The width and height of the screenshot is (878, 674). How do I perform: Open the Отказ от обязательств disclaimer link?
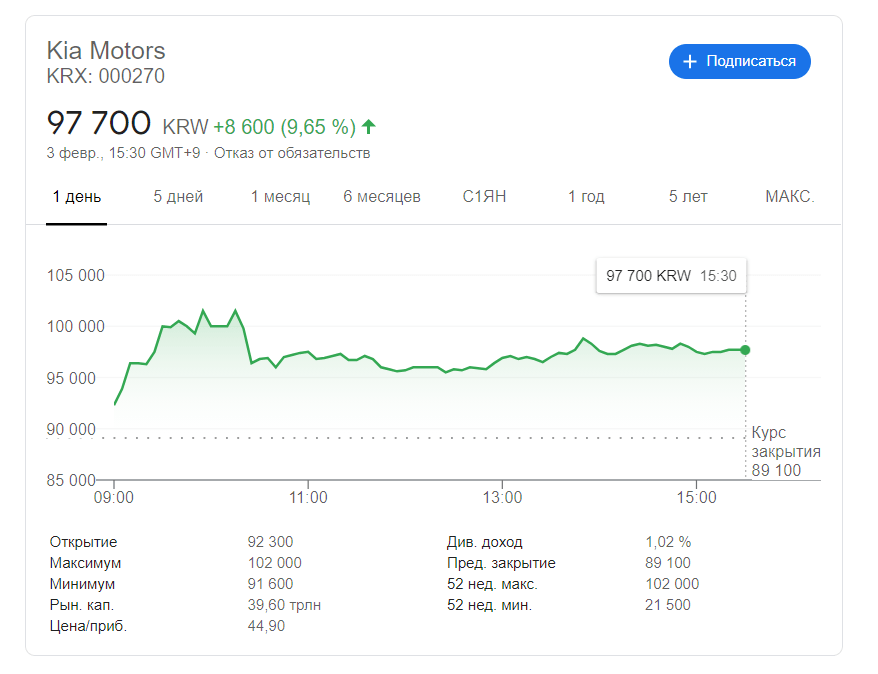(292, 153)
